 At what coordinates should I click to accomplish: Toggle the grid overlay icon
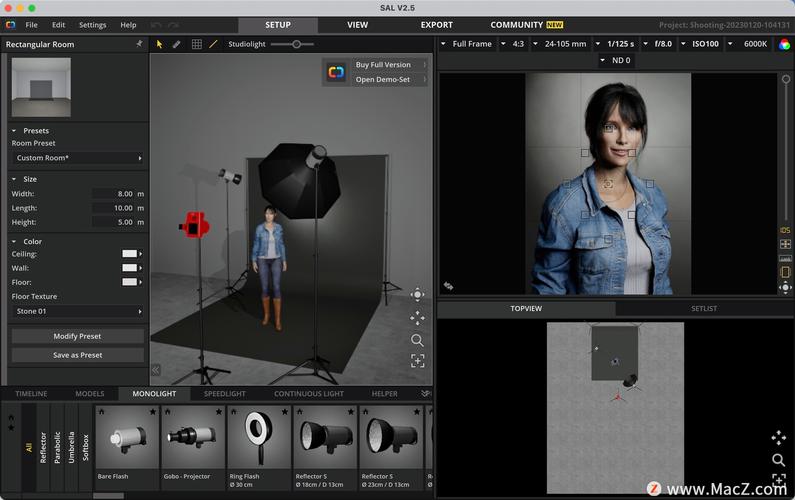[196, 44]
